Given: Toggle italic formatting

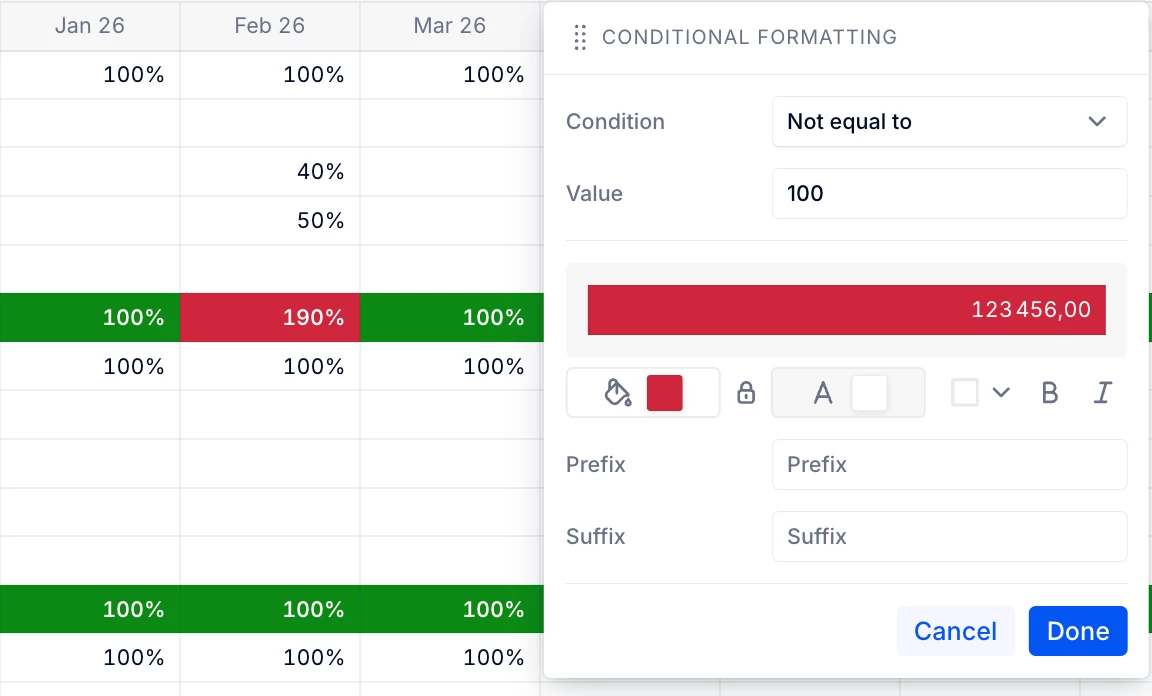Looking at the screenshot, I should click(1102, 393).
